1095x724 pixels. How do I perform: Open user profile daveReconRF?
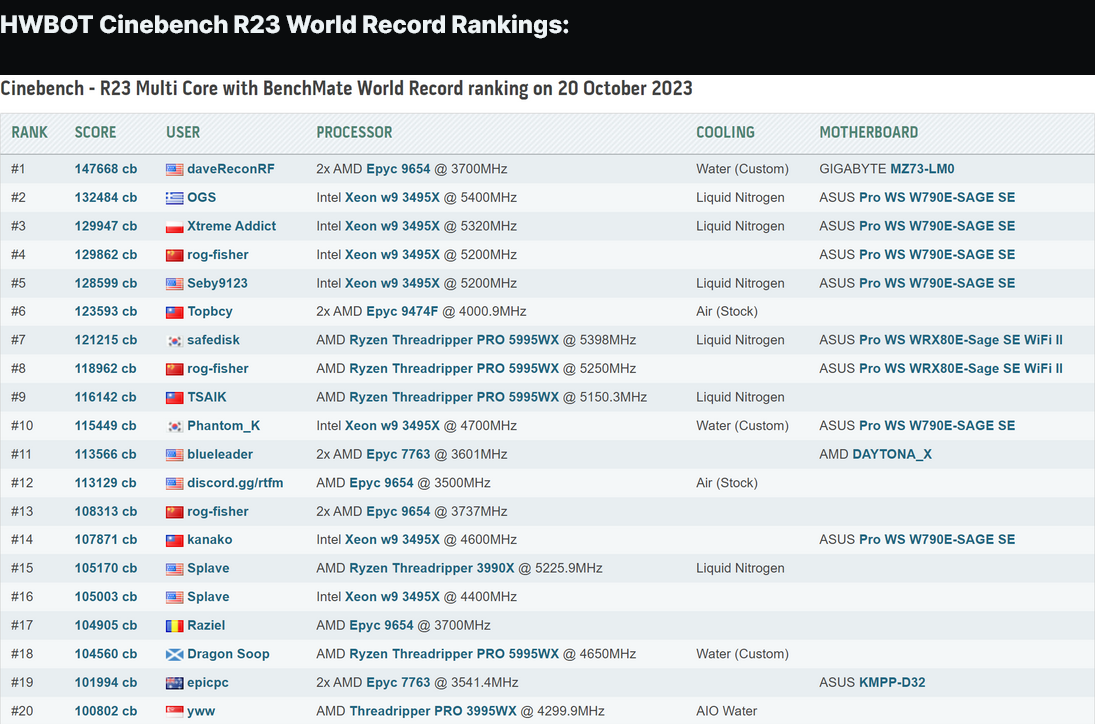(230, 169)
